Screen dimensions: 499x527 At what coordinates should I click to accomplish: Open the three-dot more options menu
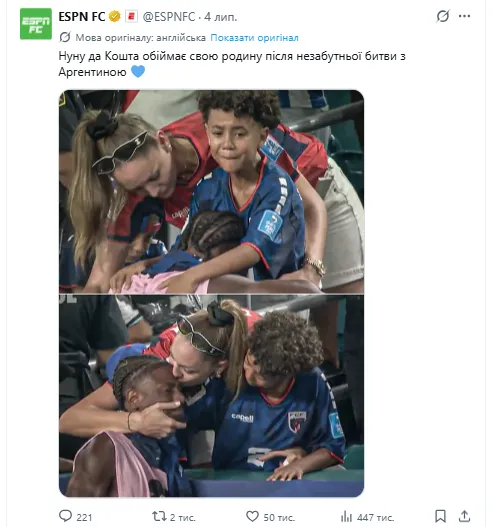coord(464,16)
